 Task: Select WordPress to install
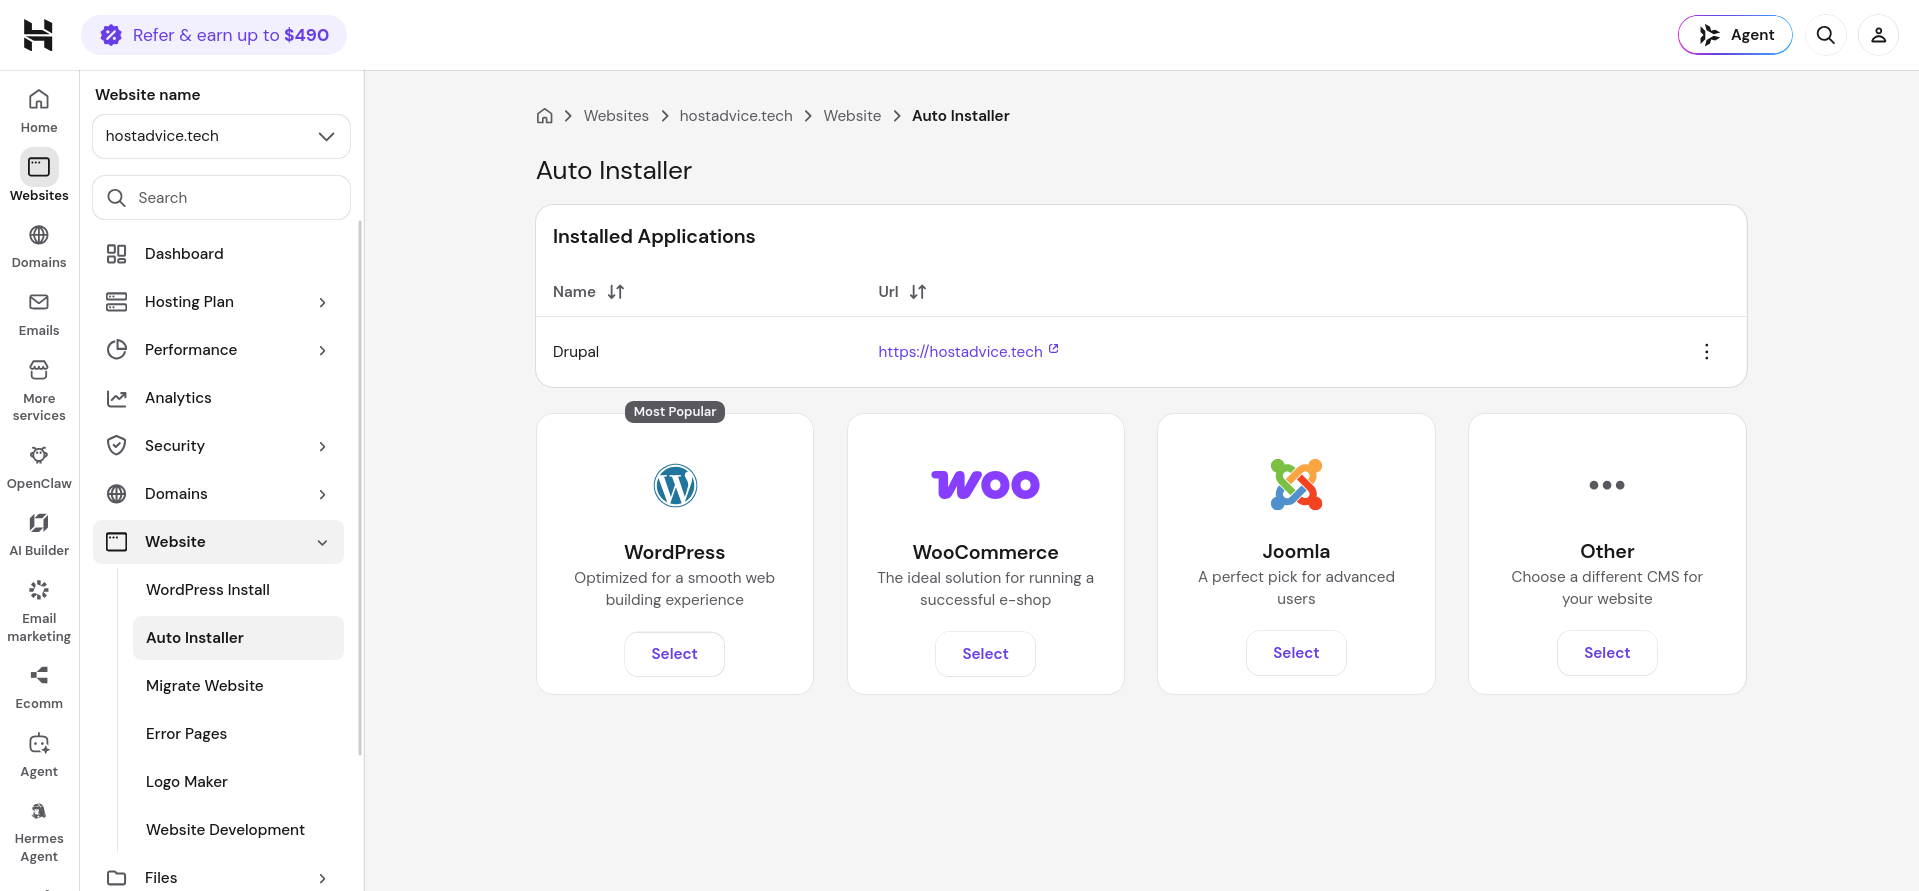(675, 654)
